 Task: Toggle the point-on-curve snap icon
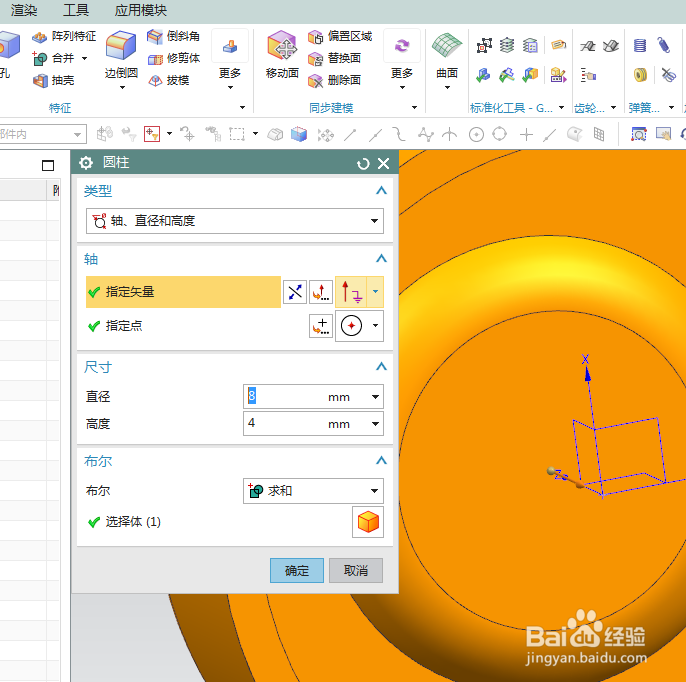click(x=550, y=134)
